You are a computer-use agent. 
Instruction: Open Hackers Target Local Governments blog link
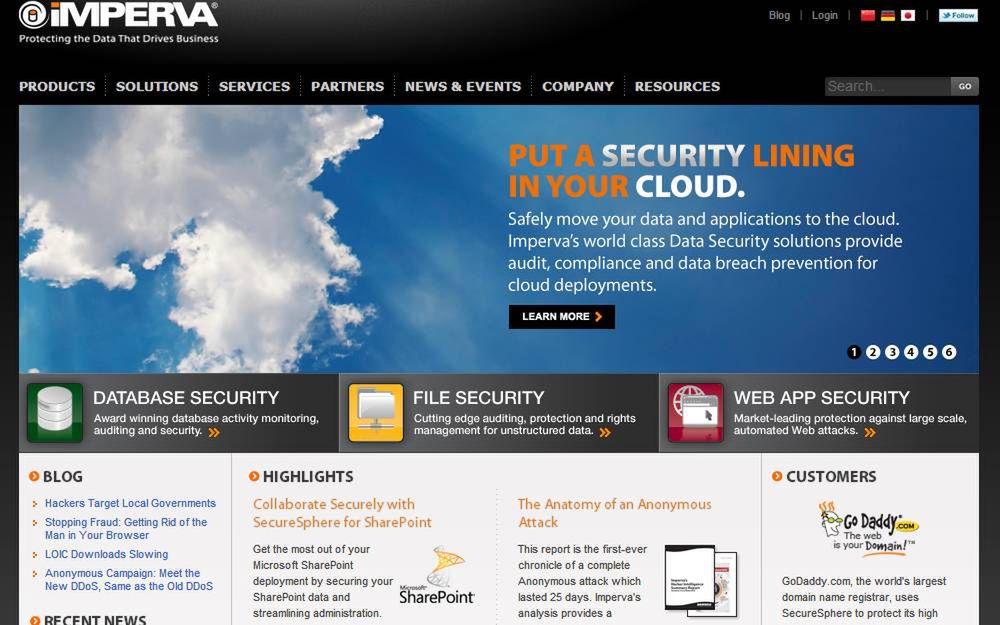(x=130, y=503)
